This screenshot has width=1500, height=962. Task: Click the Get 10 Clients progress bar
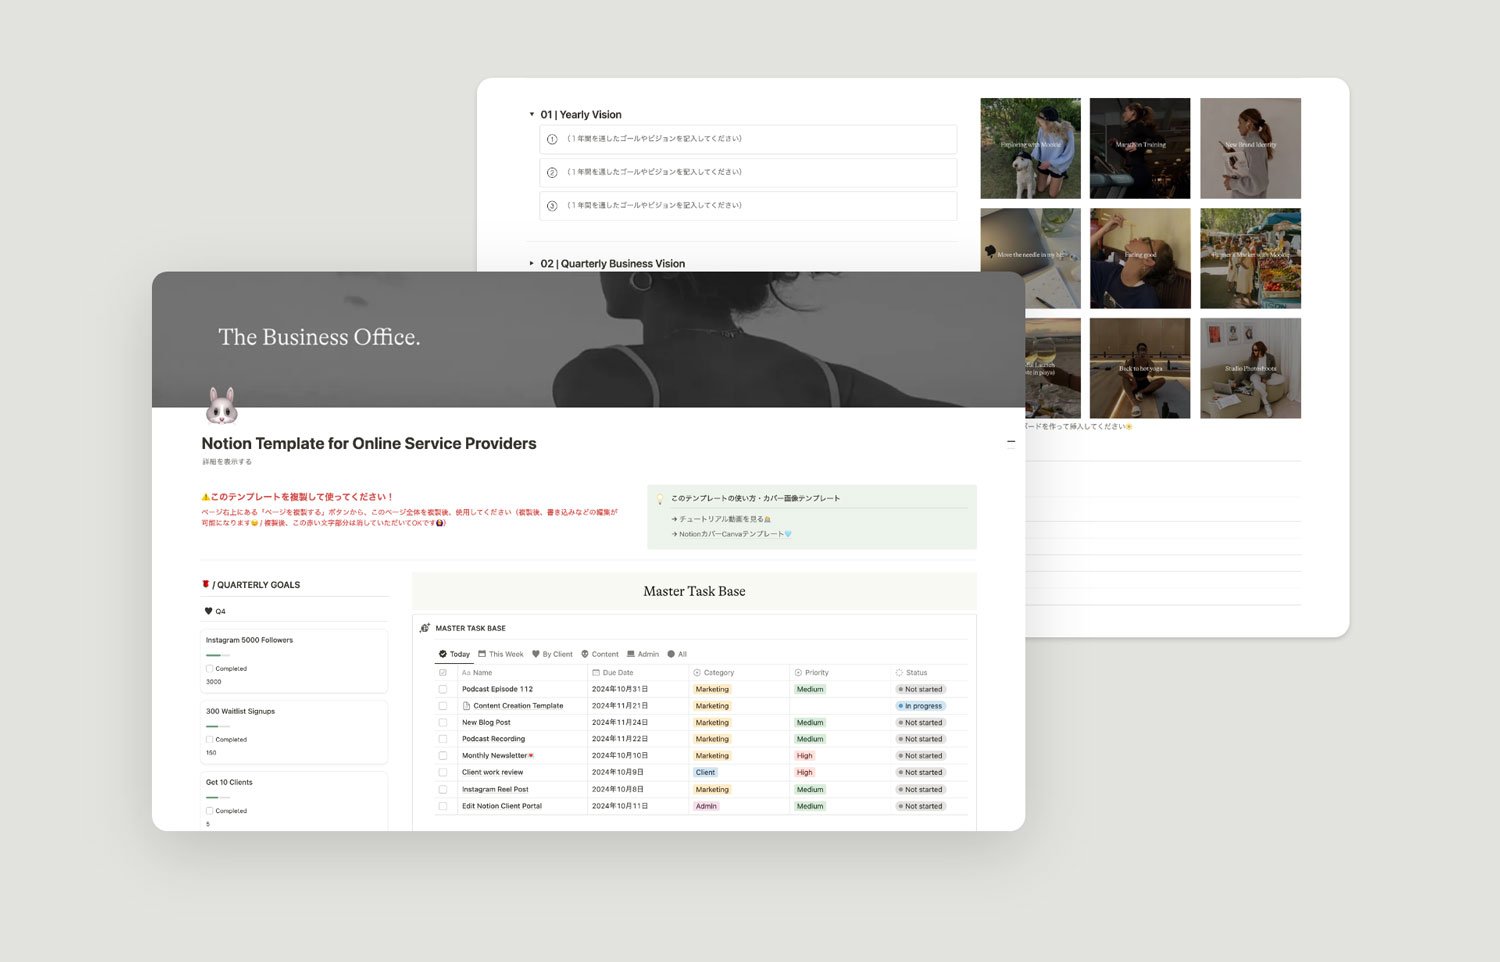218,797
